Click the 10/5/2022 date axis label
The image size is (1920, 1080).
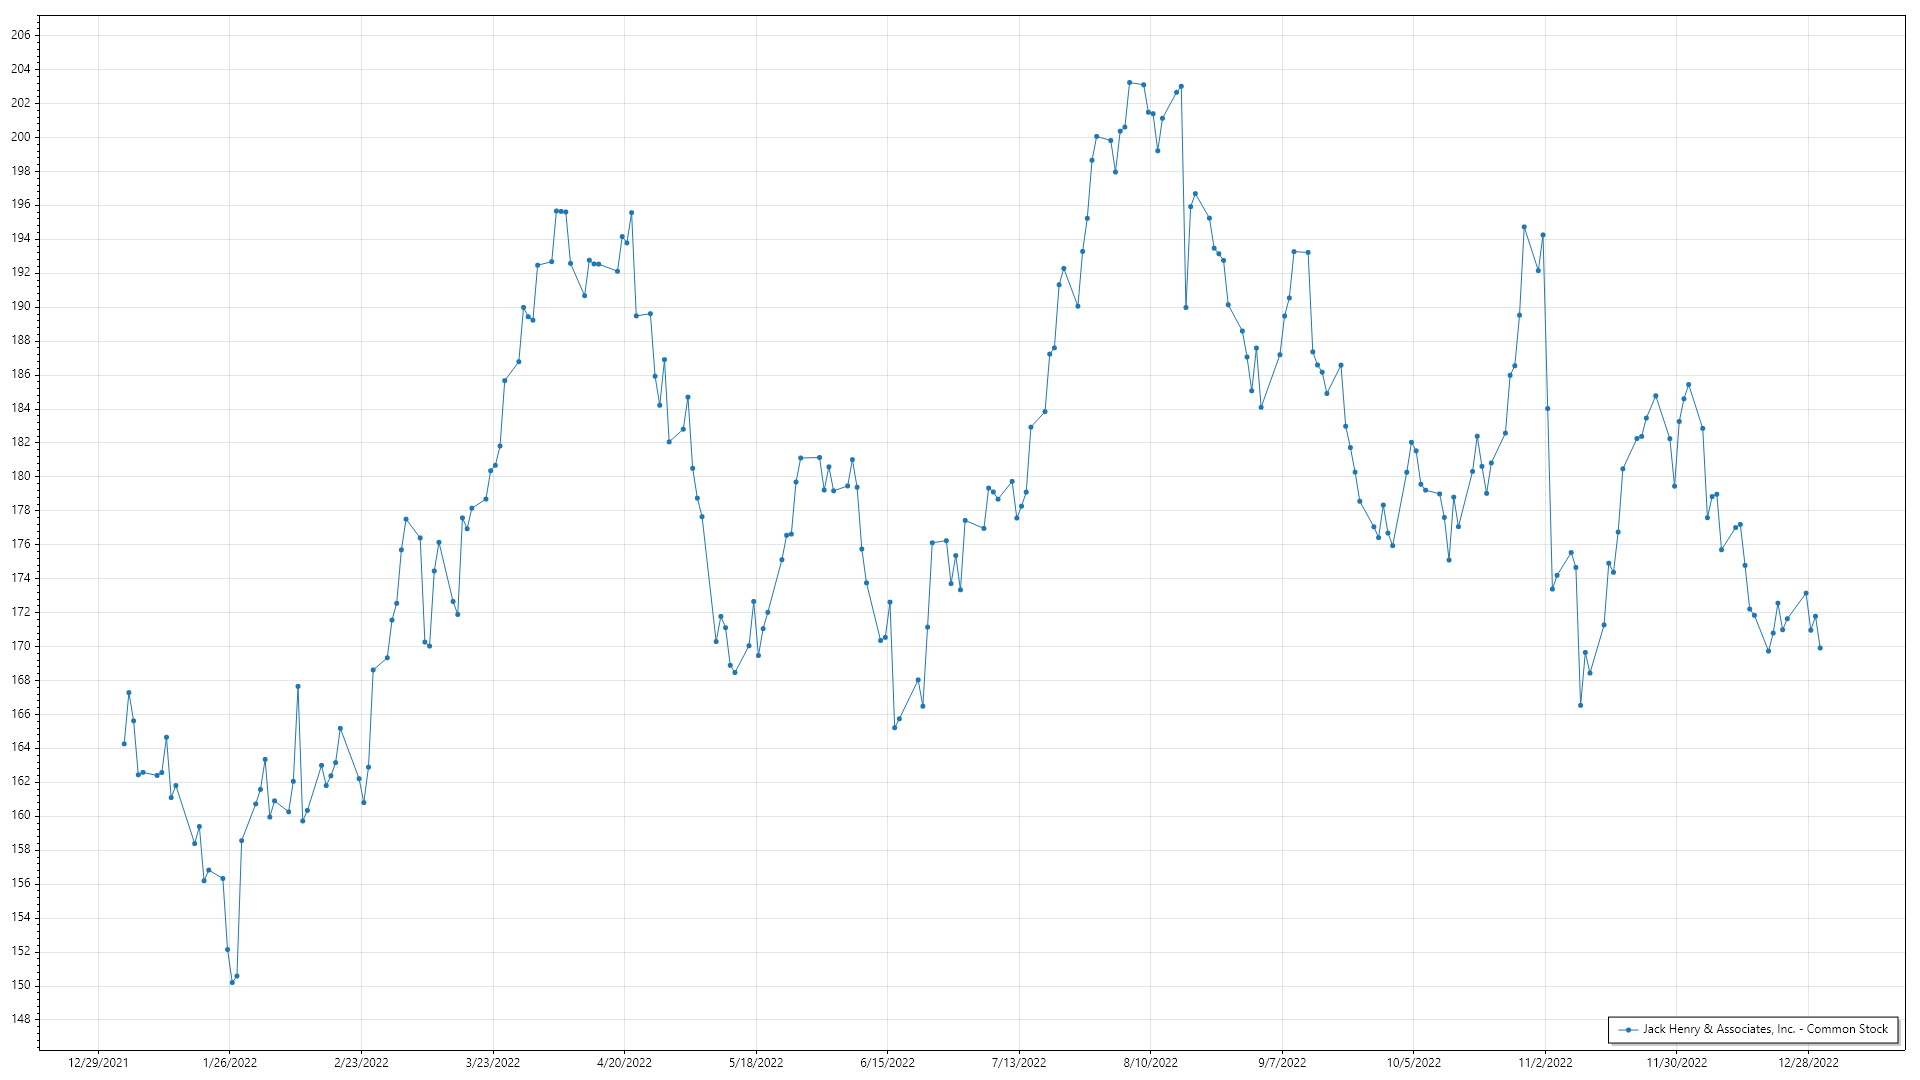click(x=1413, y=1062)
